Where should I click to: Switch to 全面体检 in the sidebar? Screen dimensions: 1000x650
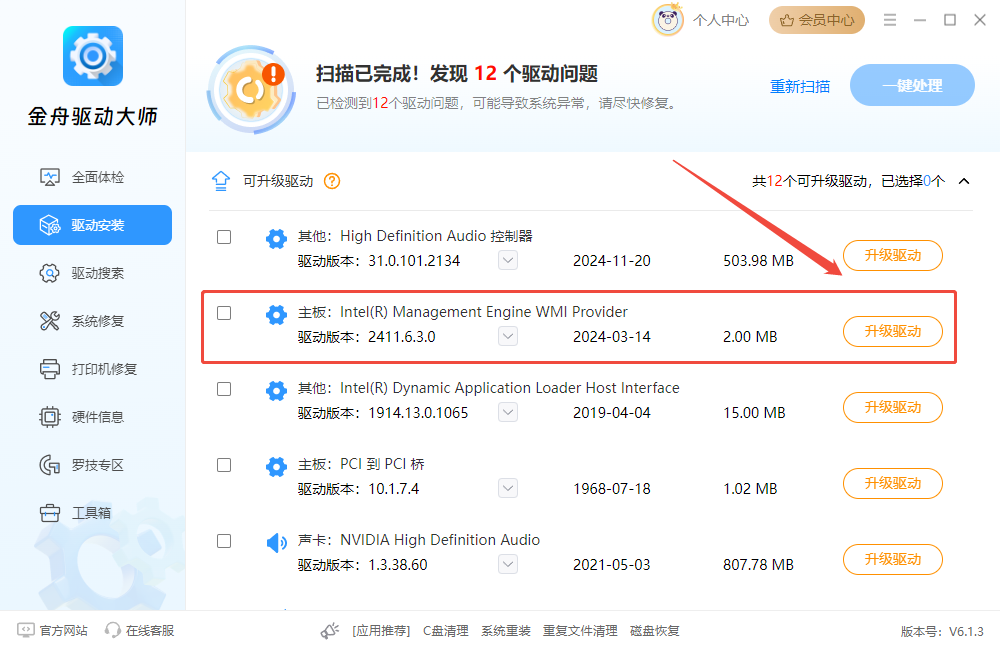click(92, 177)
